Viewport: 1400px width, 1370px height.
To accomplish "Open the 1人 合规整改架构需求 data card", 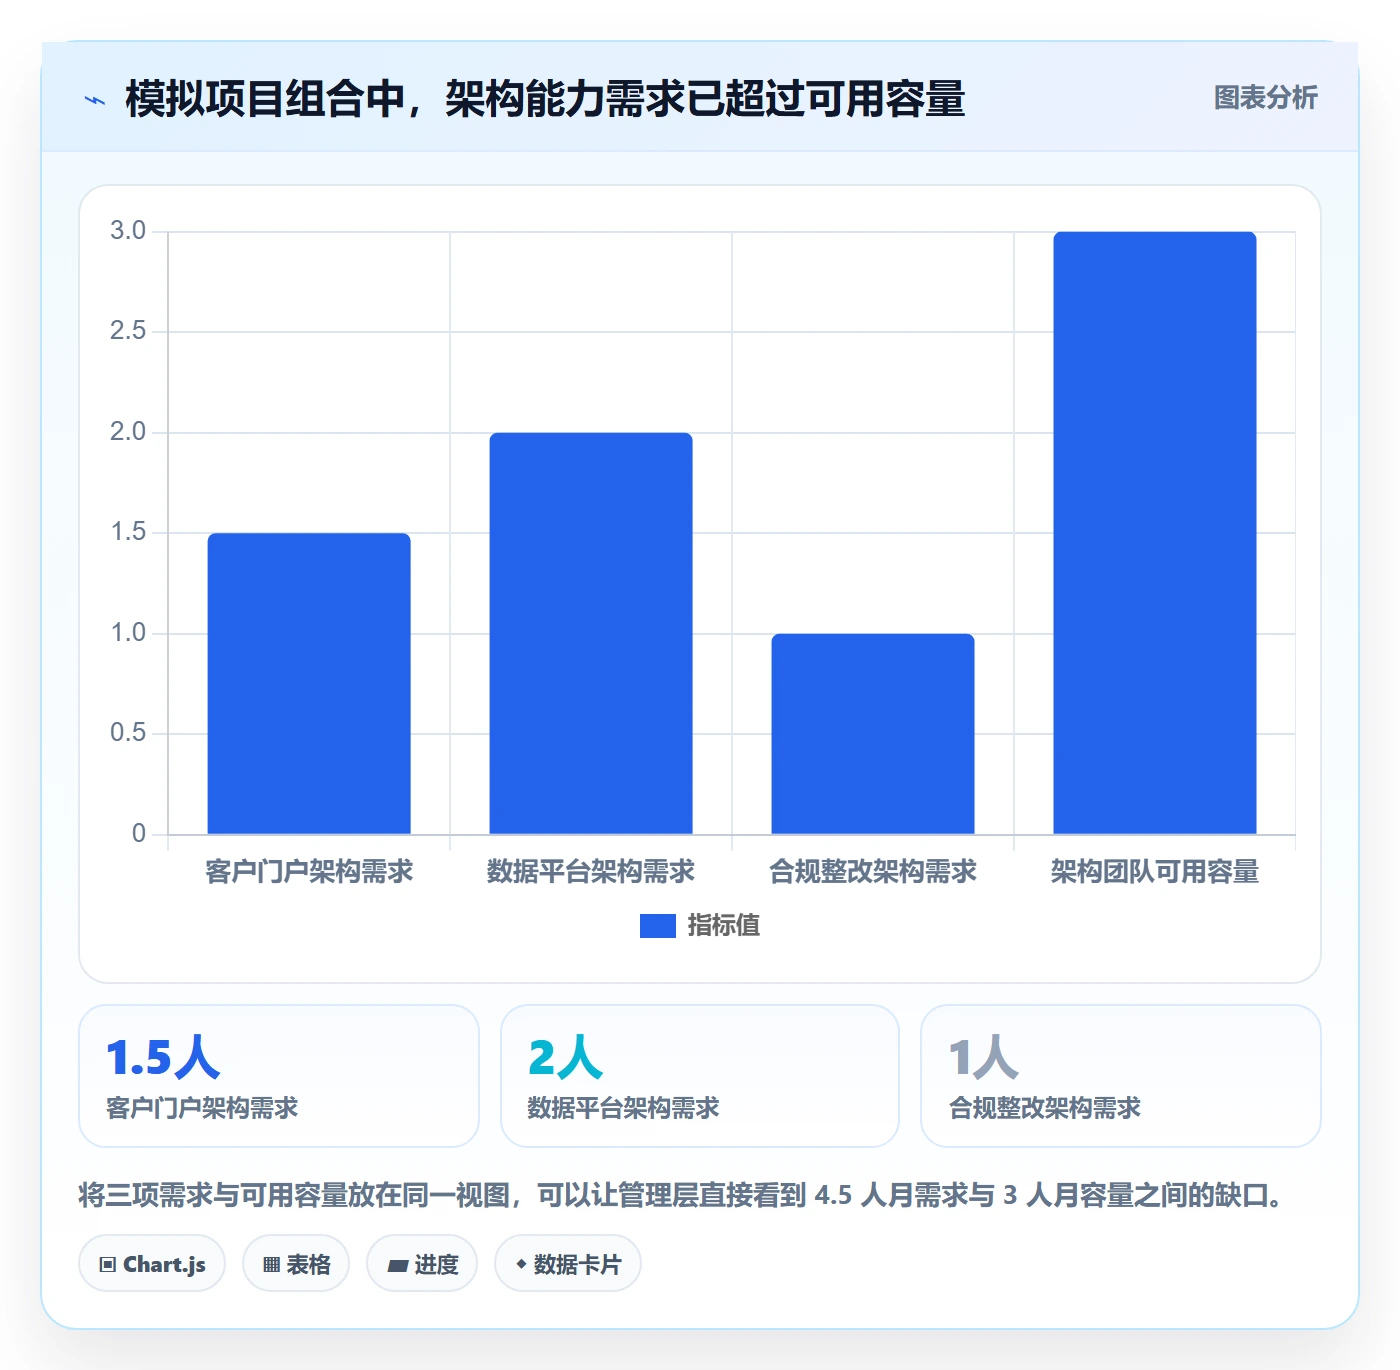I will [1121, 1076].
